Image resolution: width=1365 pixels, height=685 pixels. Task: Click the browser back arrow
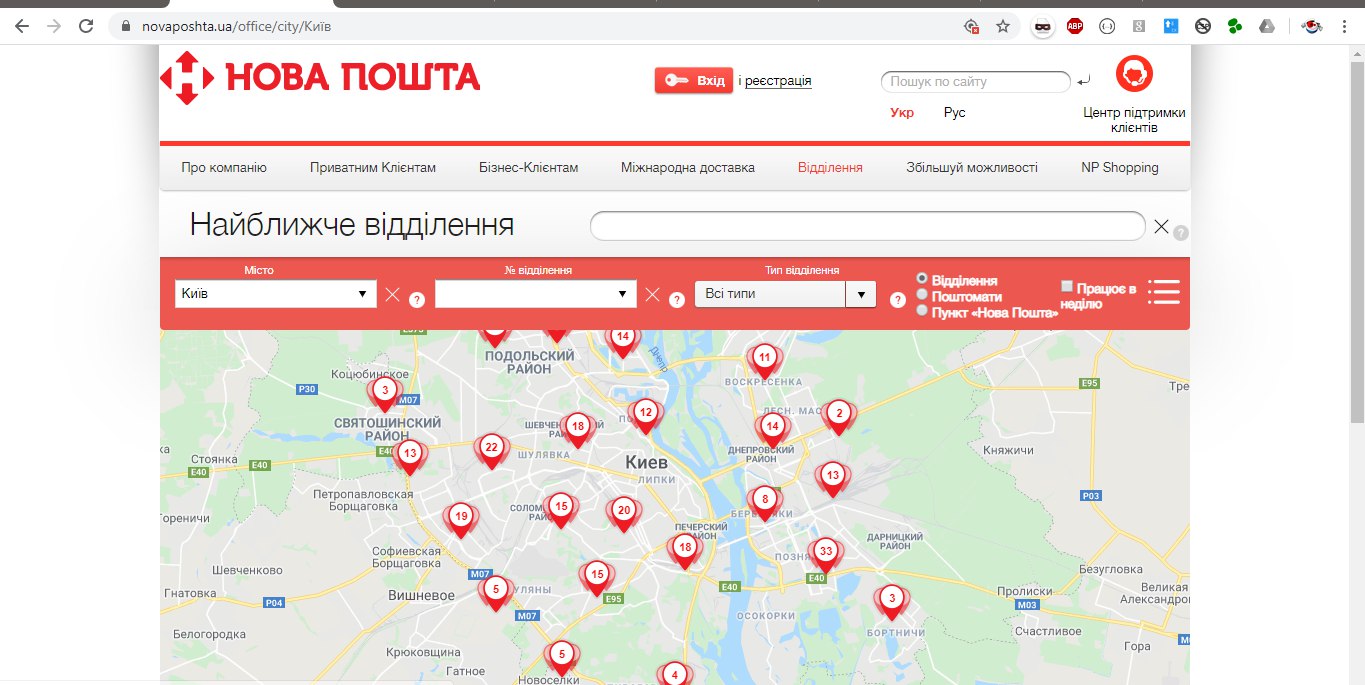(21, 27)
